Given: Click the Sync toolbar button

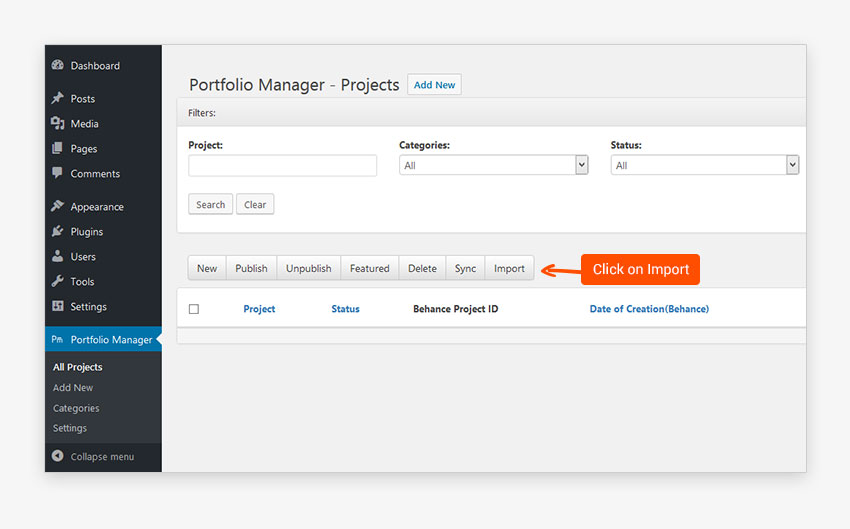Looking at the screenshot, I should point(465,268).
